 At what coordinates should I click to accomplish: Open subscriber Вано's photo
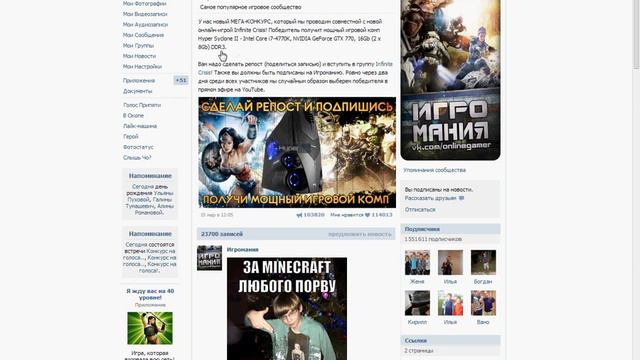(483, 303)
